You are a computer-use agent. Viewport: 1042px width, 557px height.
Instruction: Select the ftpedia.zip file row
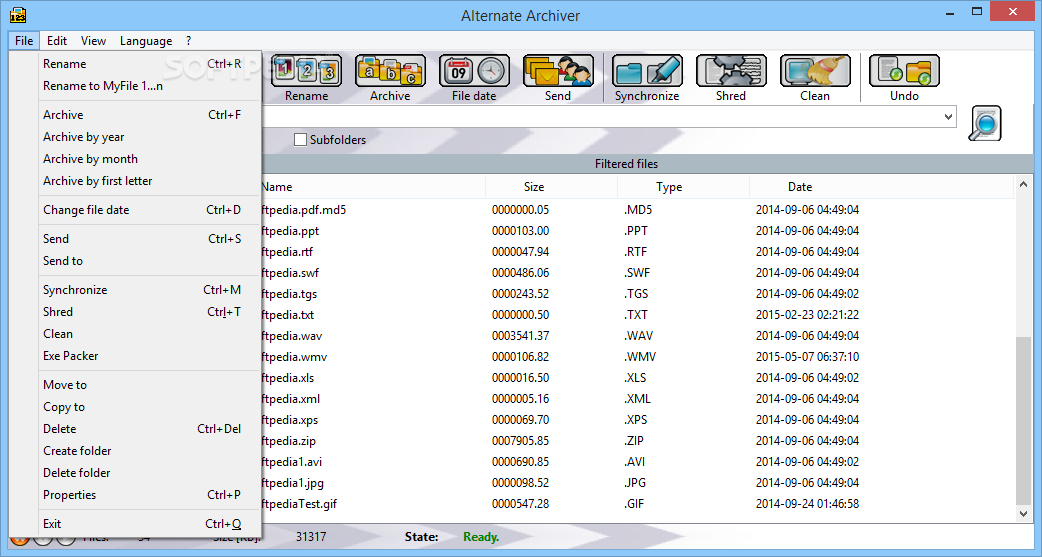[638, 441]
